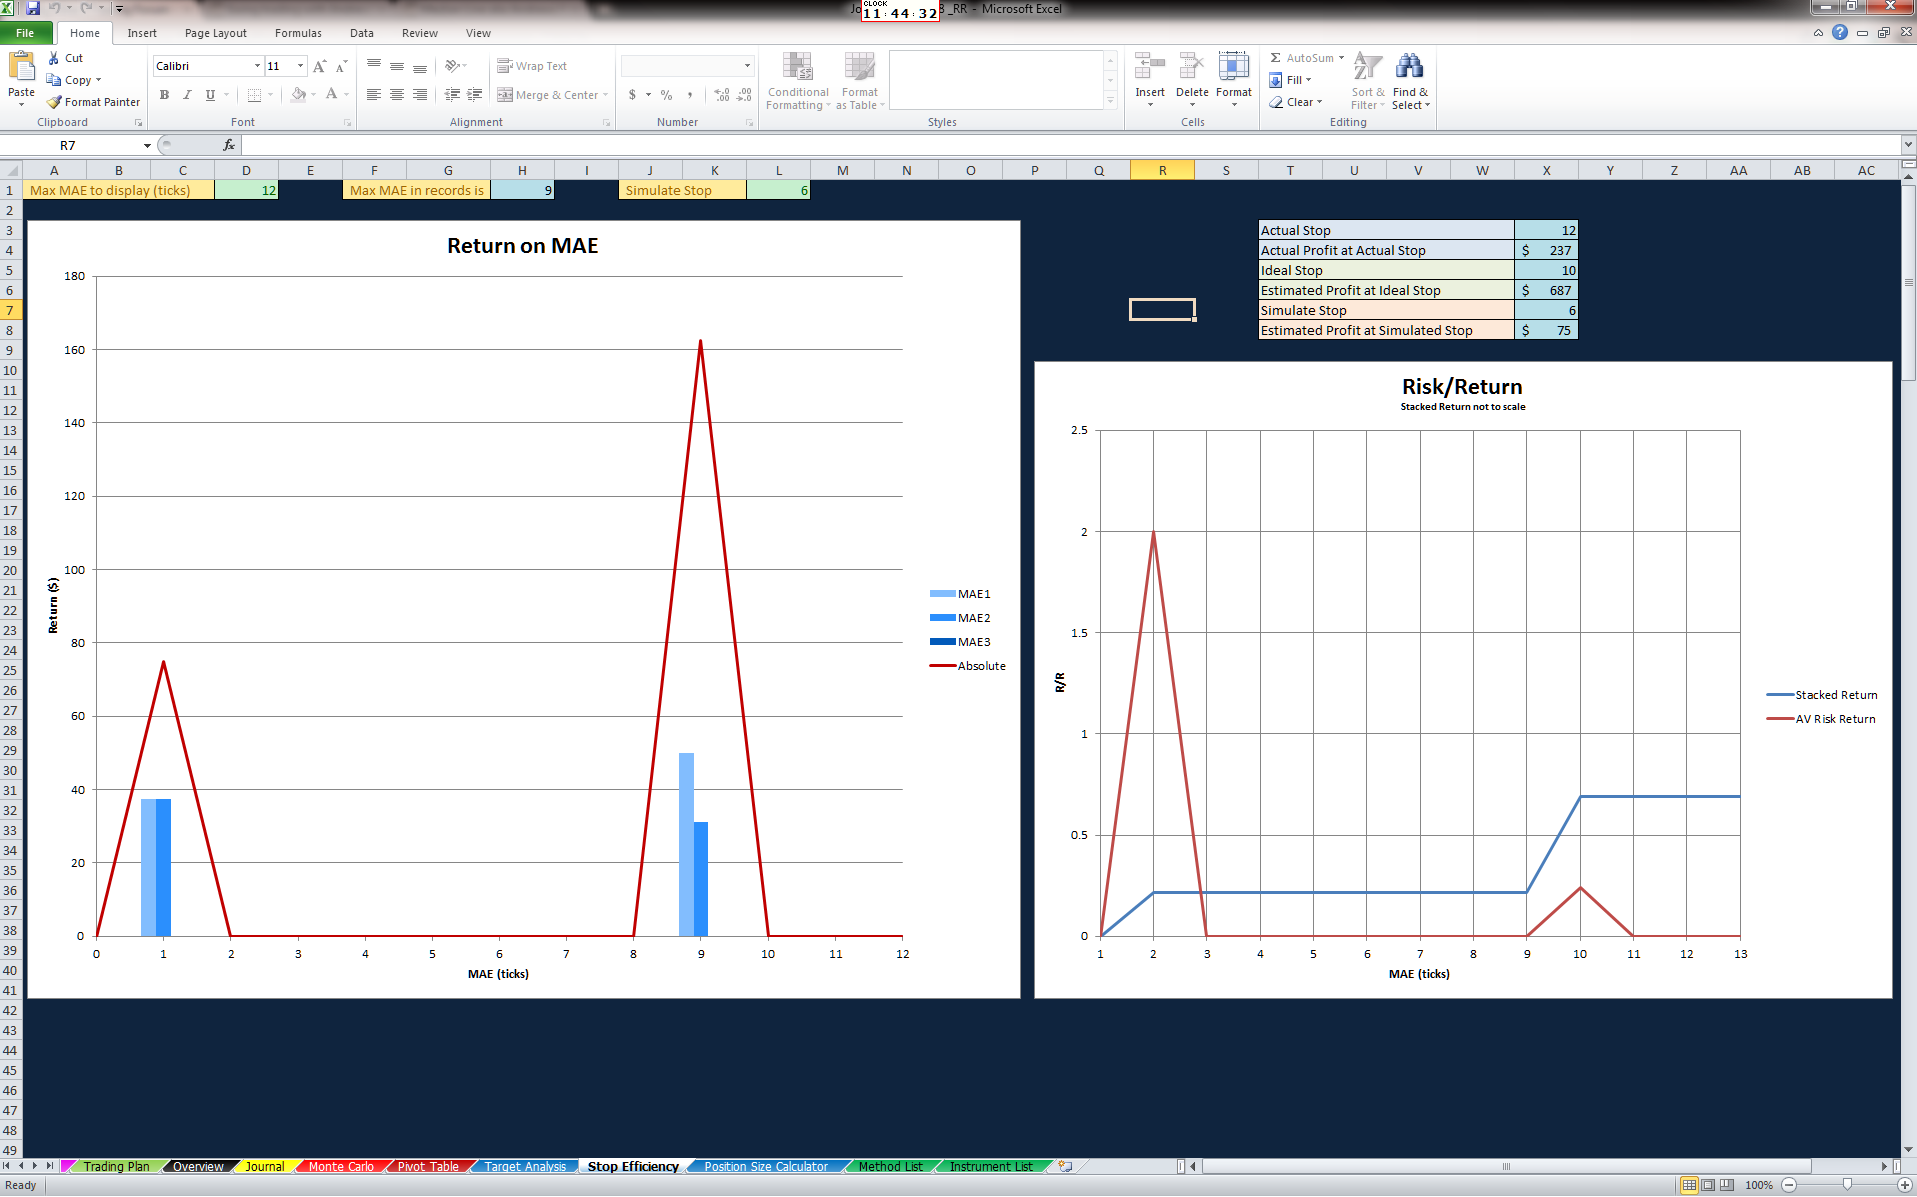The width and height of the screenshot is (1917, 1197).
Task: Adjust the zoom slider handle
Action: click(1847, 1185)
